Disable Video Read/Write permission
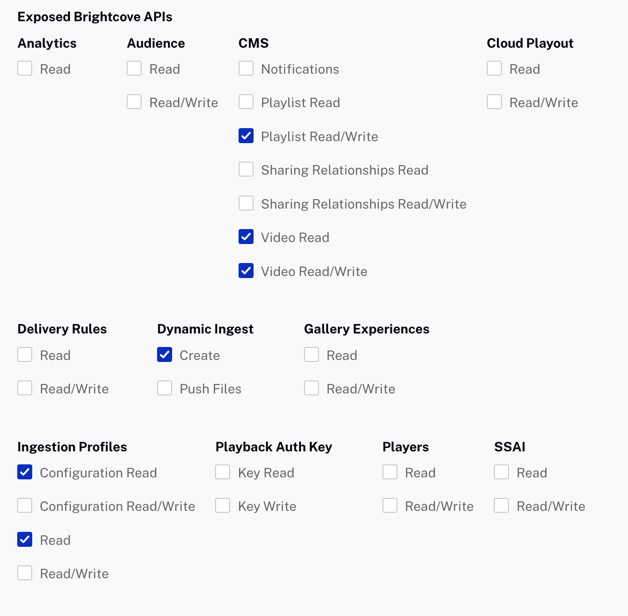This screenshot has height=616, width=628. tap(246, 271)
